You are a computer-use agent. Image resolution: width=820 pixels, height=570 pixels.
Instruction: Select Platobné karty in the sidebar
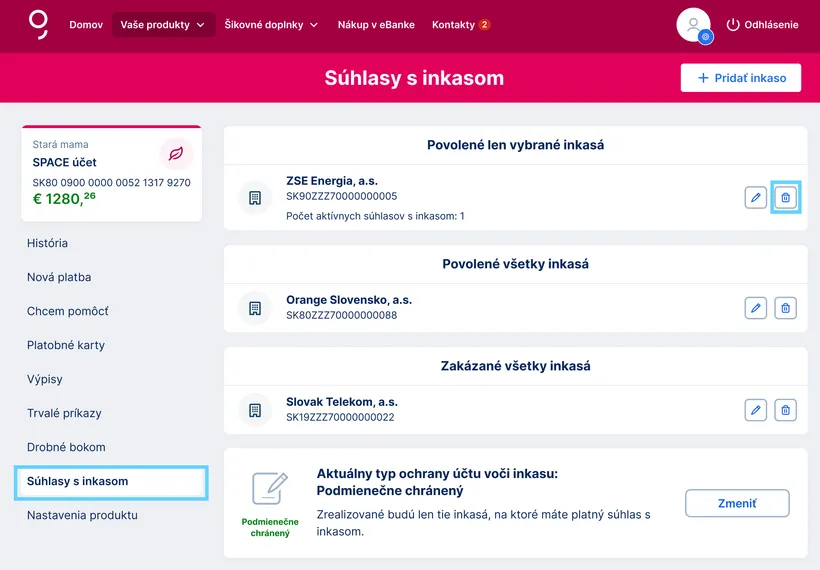click(x=66, y=345)
